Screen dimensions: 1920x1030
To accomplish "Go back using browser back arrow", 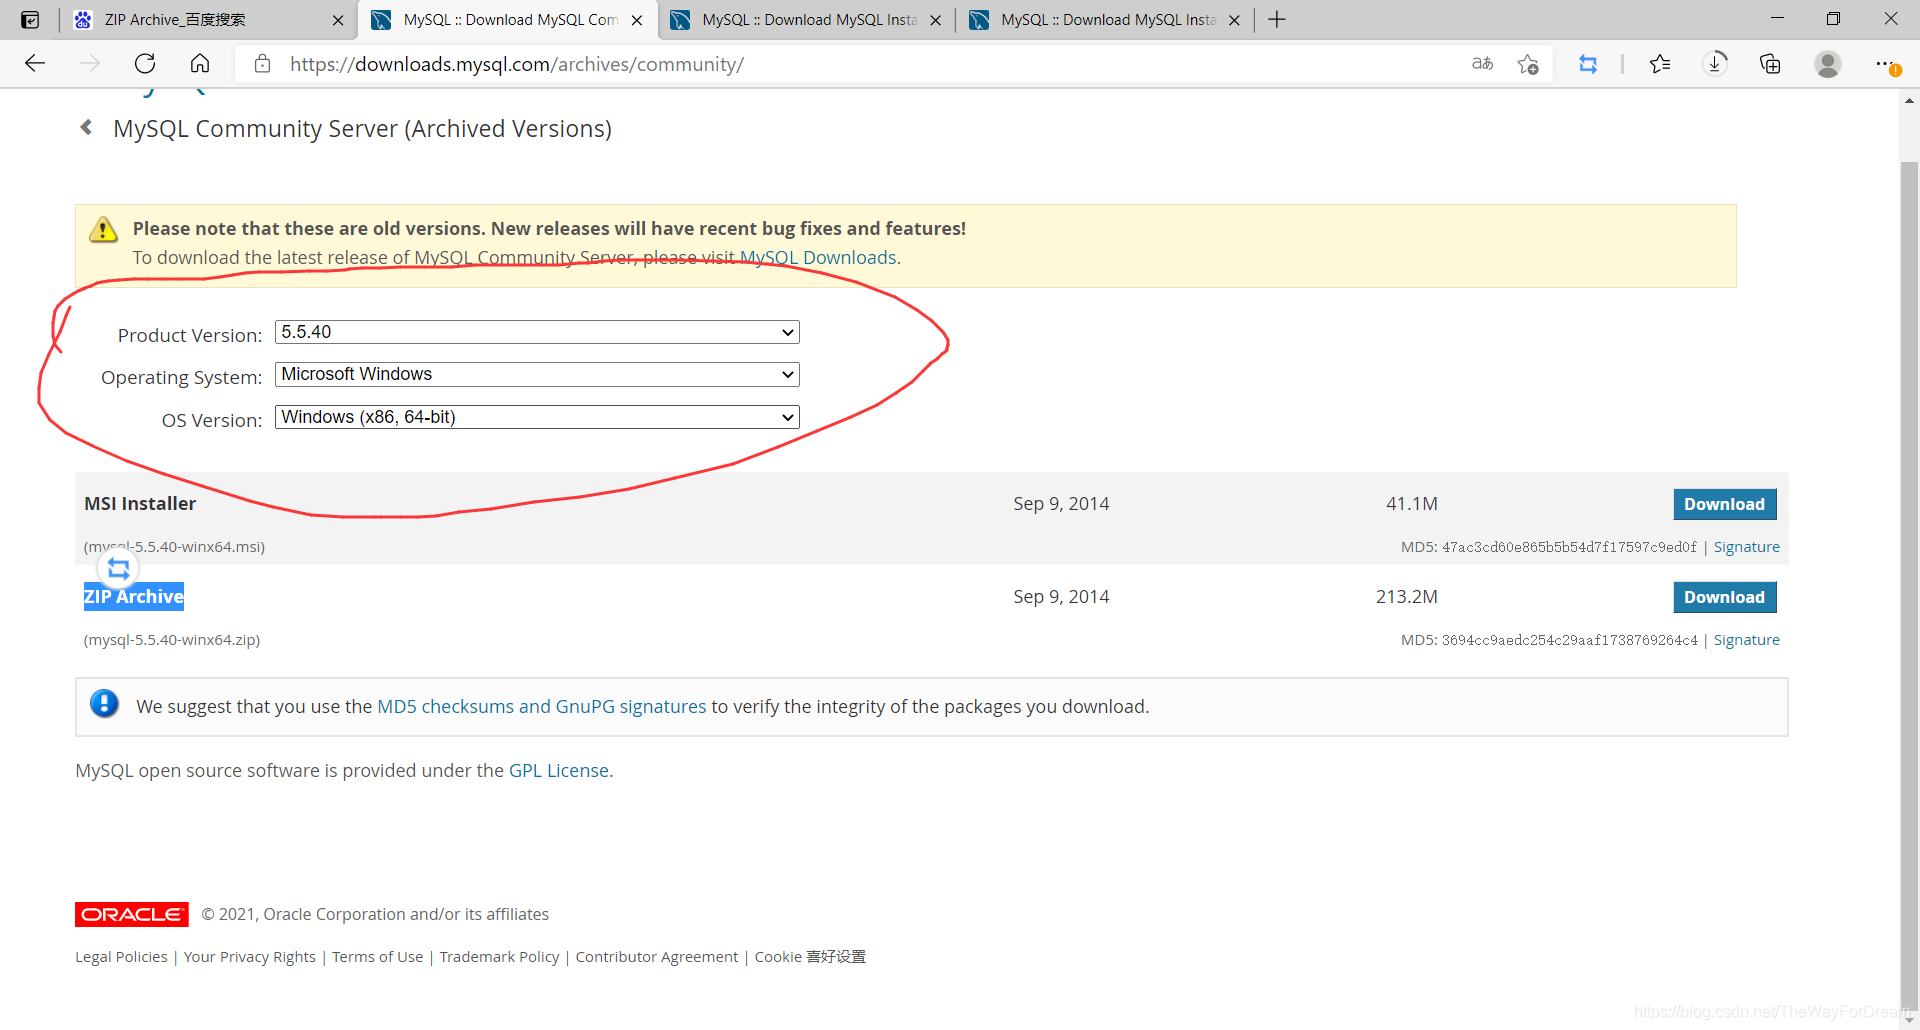I will tap(35, 64).
